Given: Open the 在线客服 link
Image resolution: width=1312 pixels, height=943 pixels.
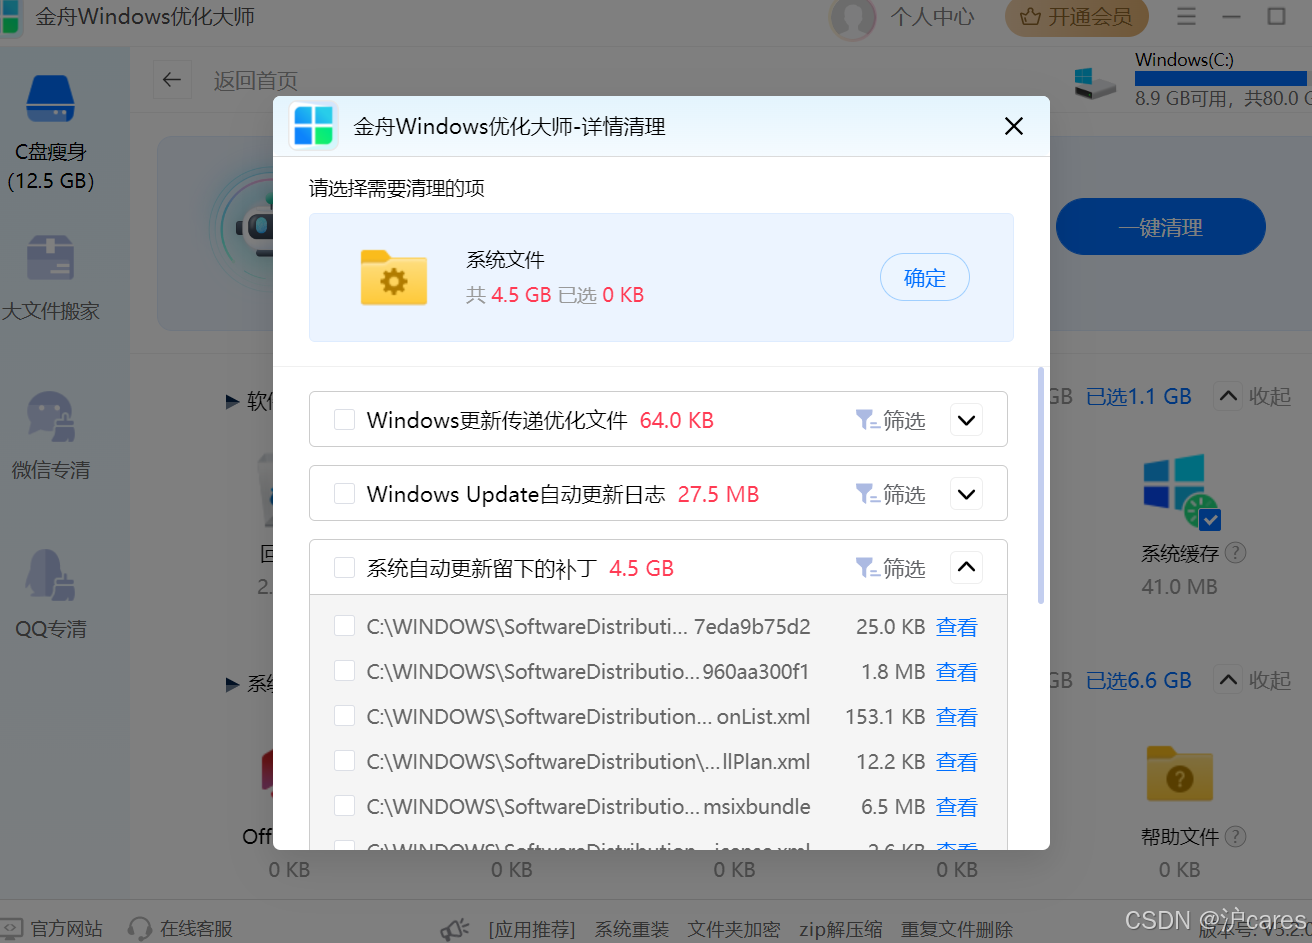Looking at the screenshot, I should coord(196,929).
